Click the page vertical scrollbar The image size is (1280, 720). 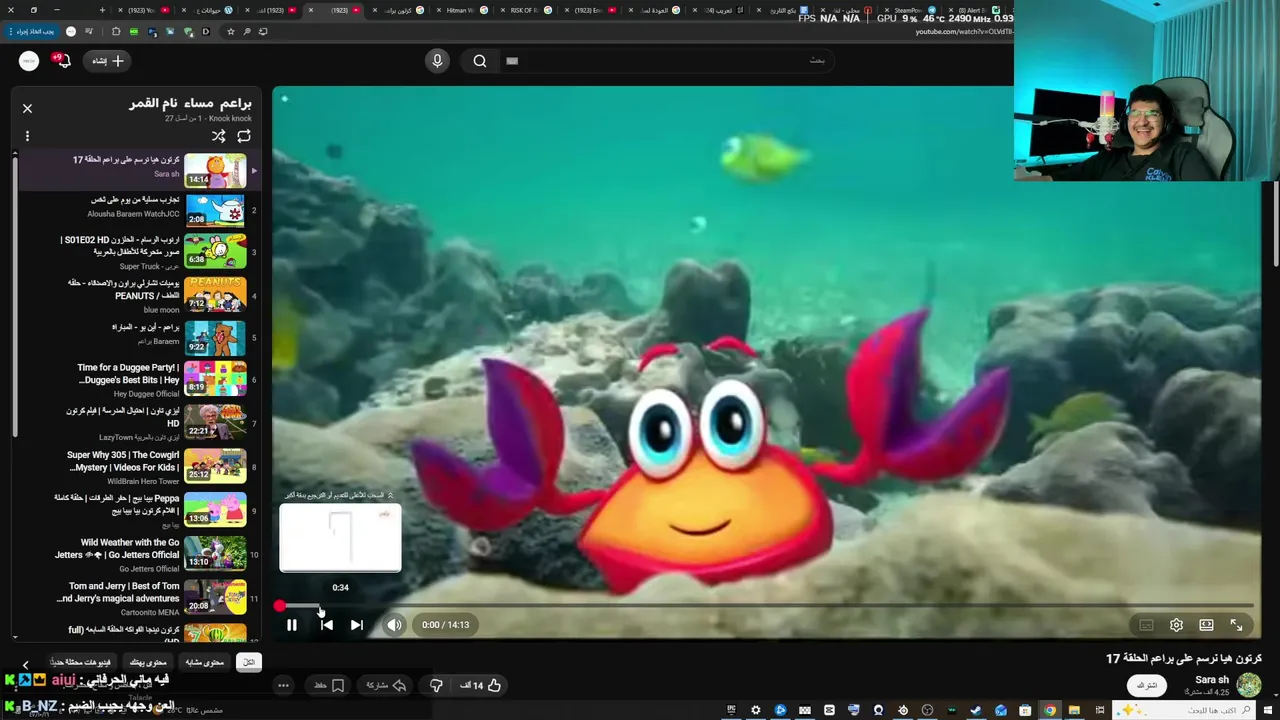pyautogui.click(x=1275, y=225)
